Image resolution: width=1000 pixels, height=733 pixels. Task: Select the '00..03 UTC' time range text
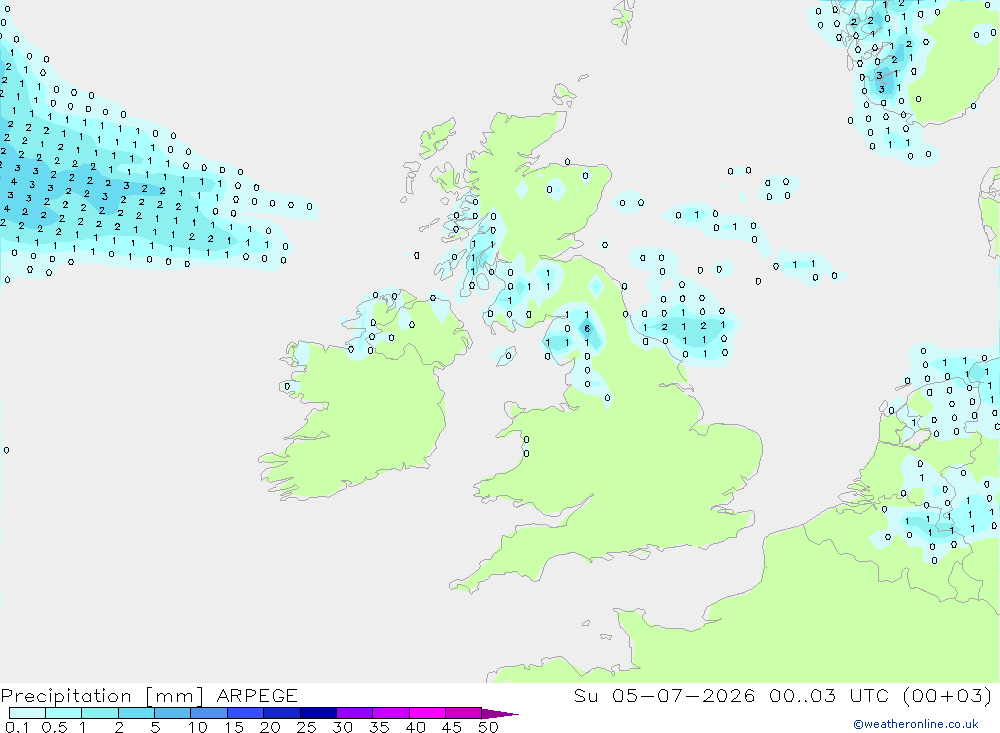pos(829,695)
